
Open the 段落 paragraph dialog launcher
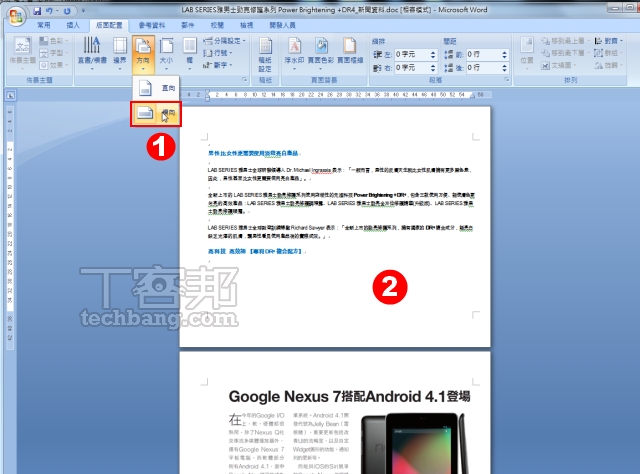[507, 80]
